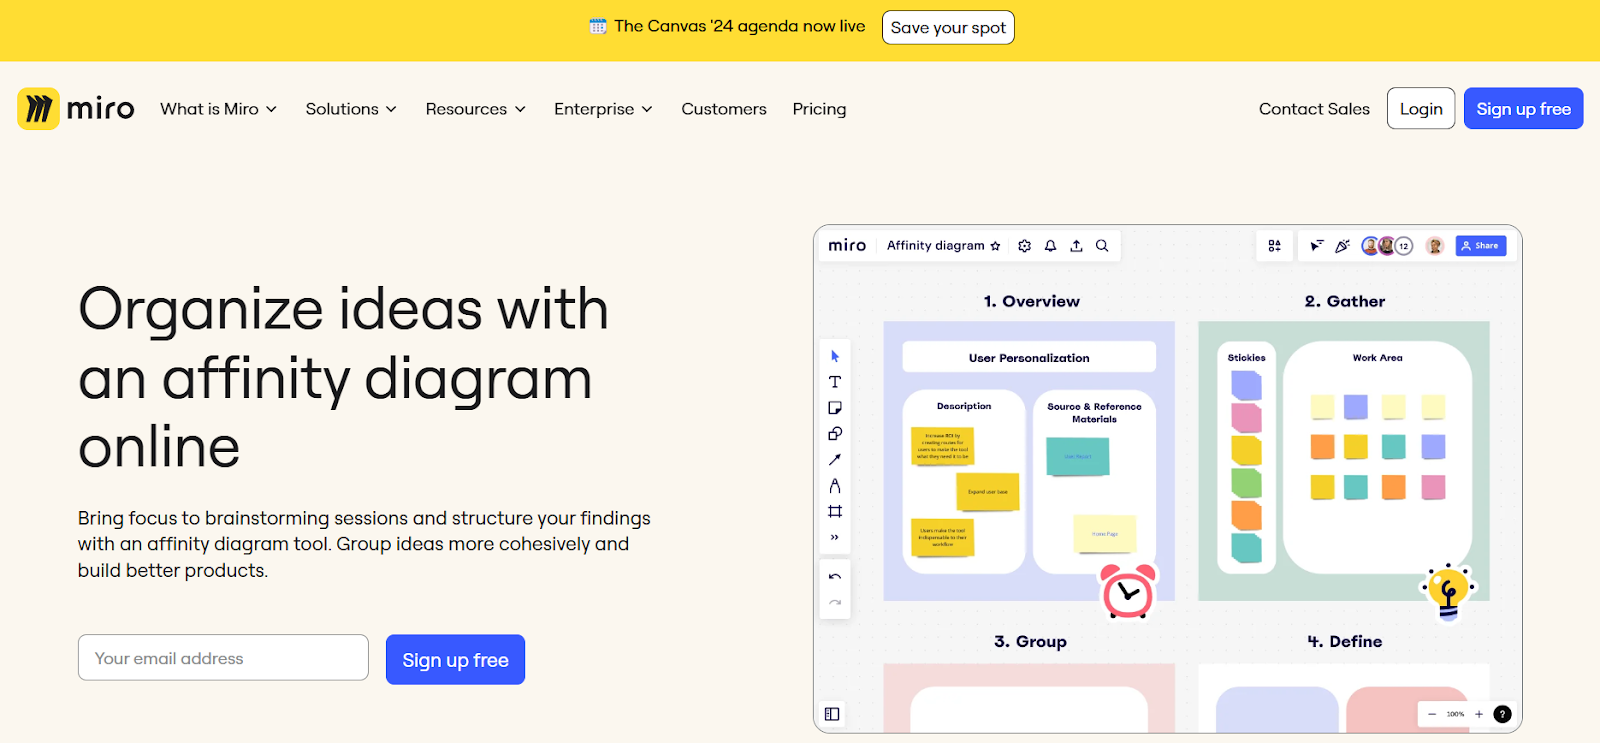Click the zoom in plus icon

click(x=1479, y=714)
